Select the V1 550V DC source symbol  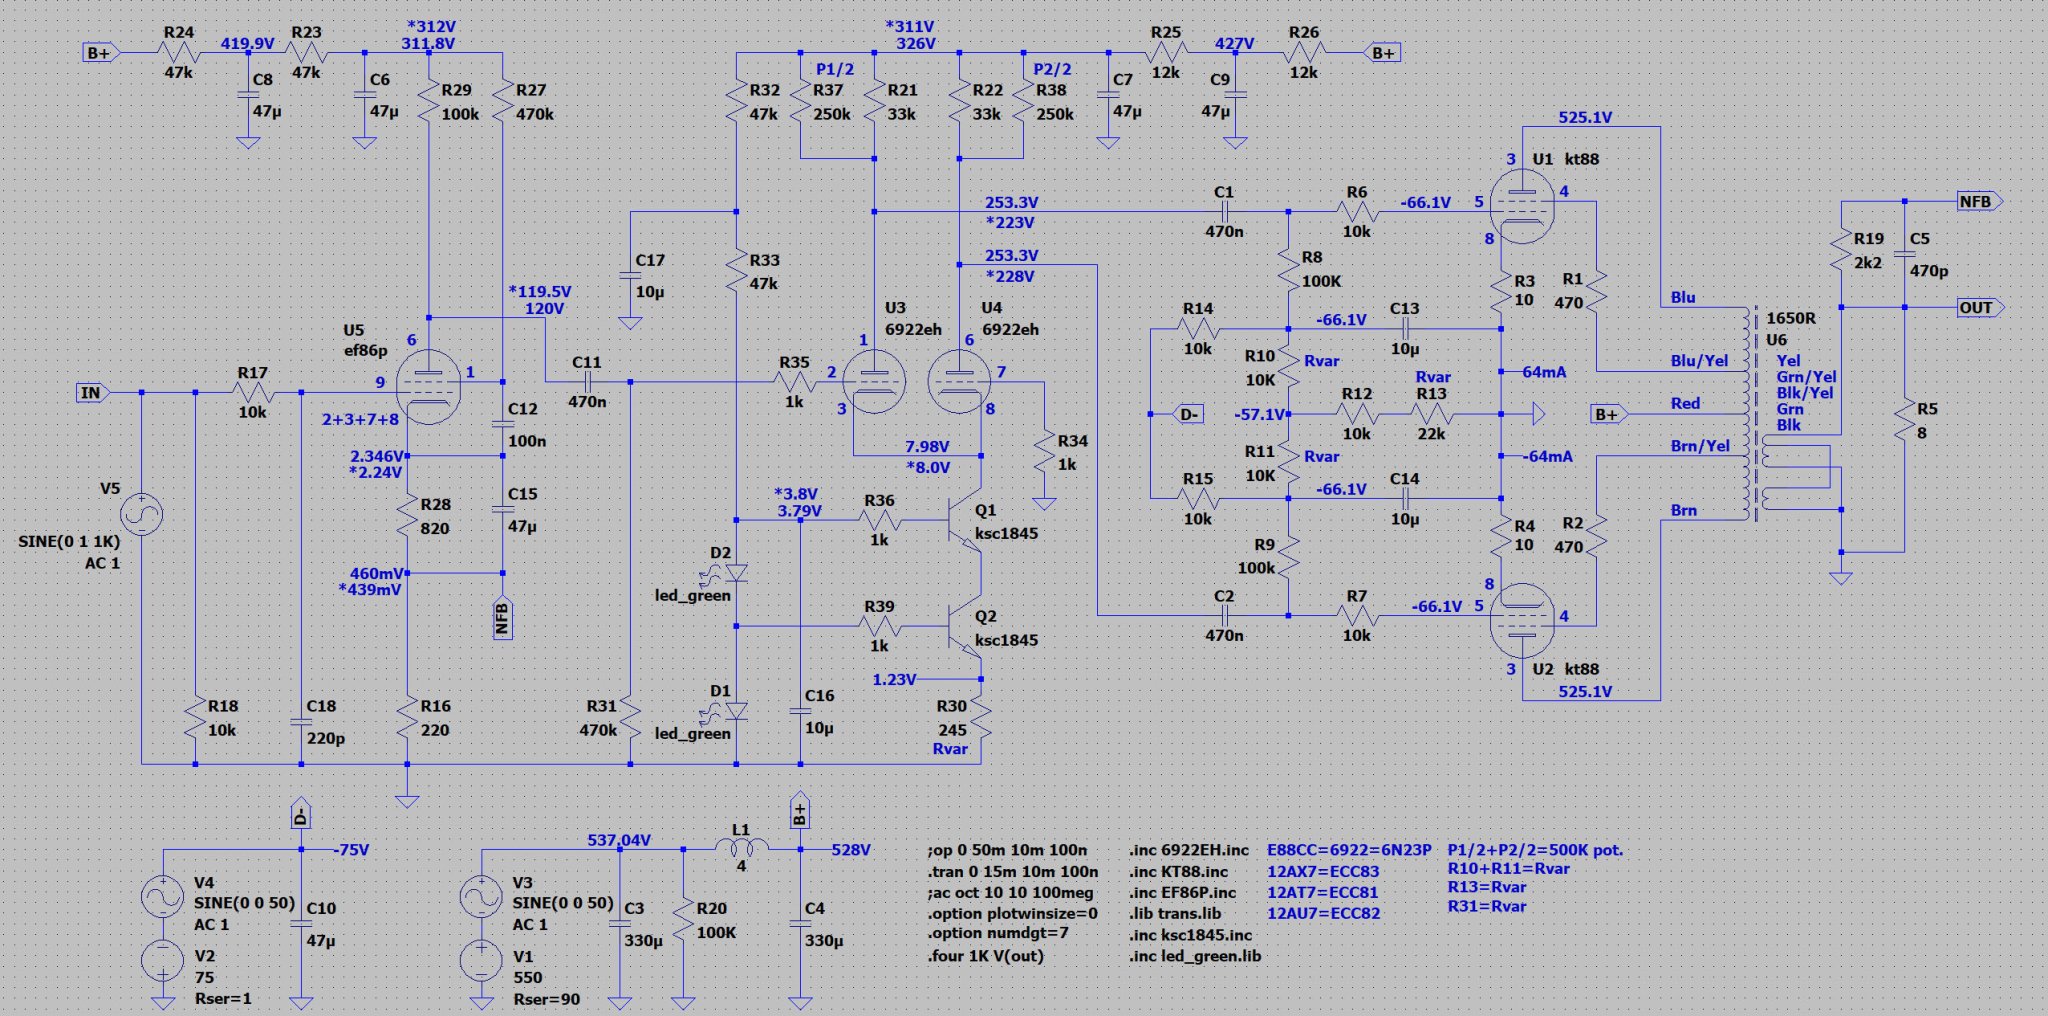point(481,961)
